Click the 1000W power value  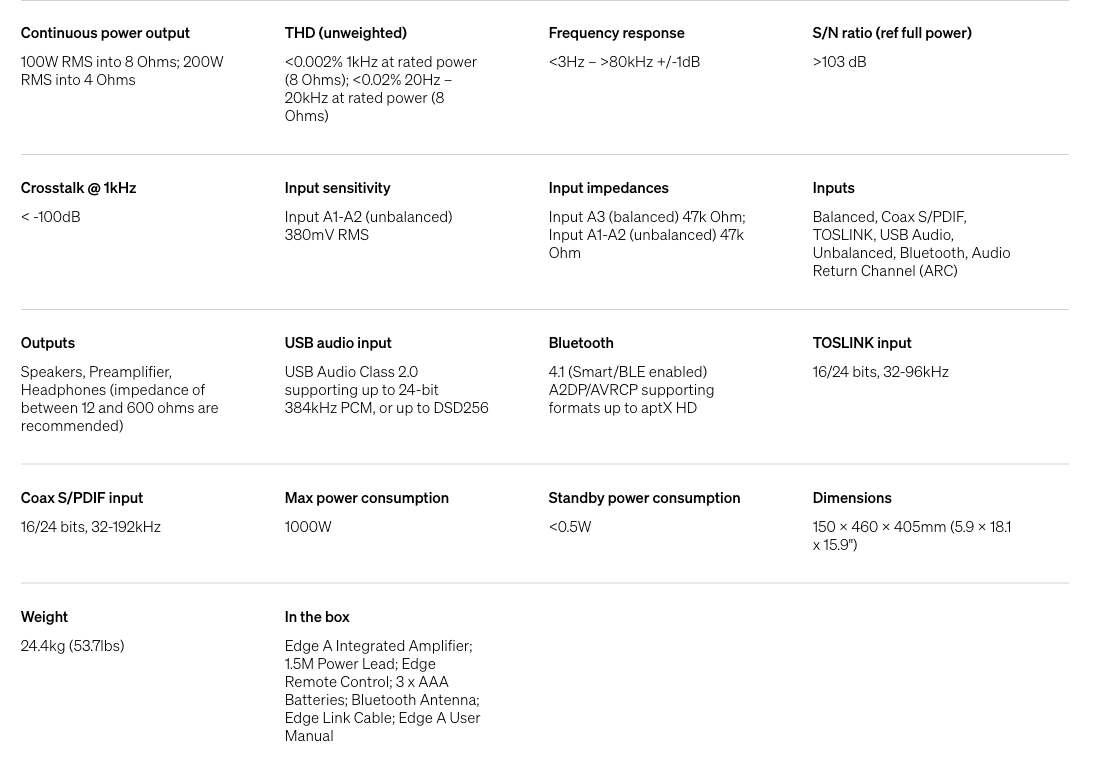click(308, 527)
